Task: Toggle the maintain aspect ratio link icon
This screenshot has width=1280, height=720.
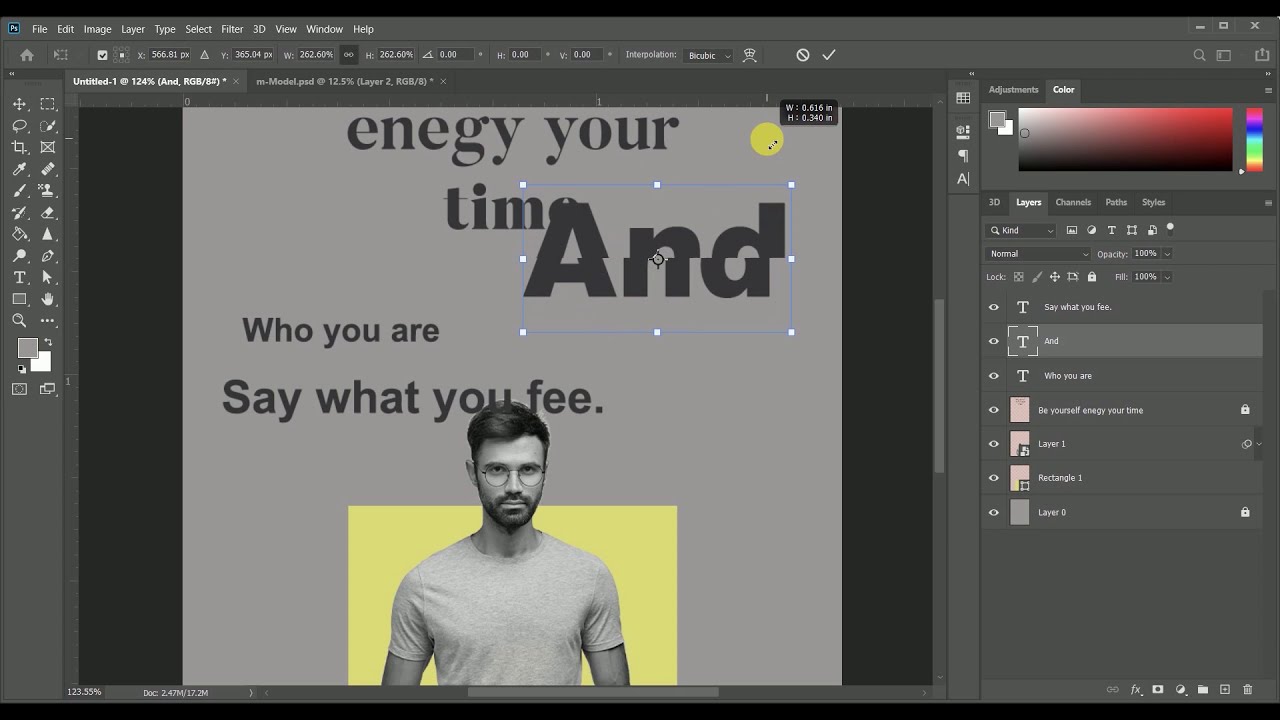Action: click(348, 55)
